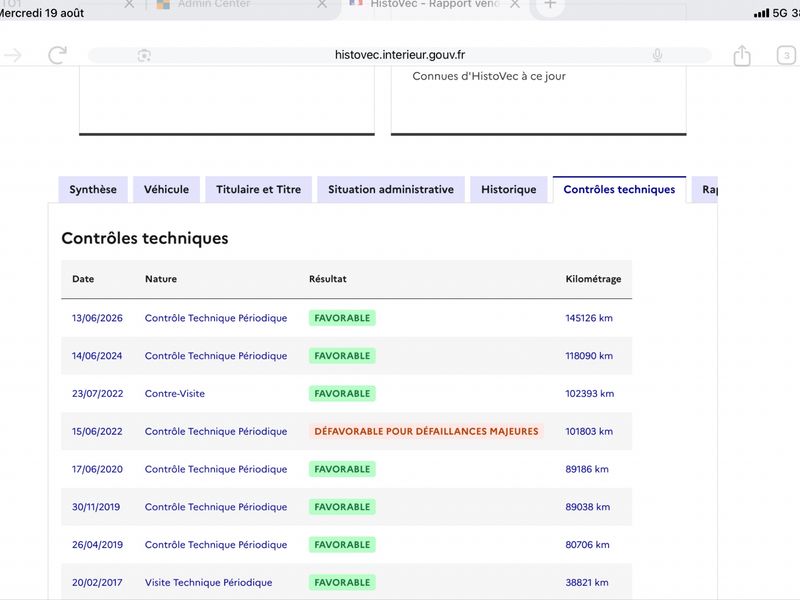Click the Nature column header
The width and height of the screenshot is (800, 600).
[161, 279]
